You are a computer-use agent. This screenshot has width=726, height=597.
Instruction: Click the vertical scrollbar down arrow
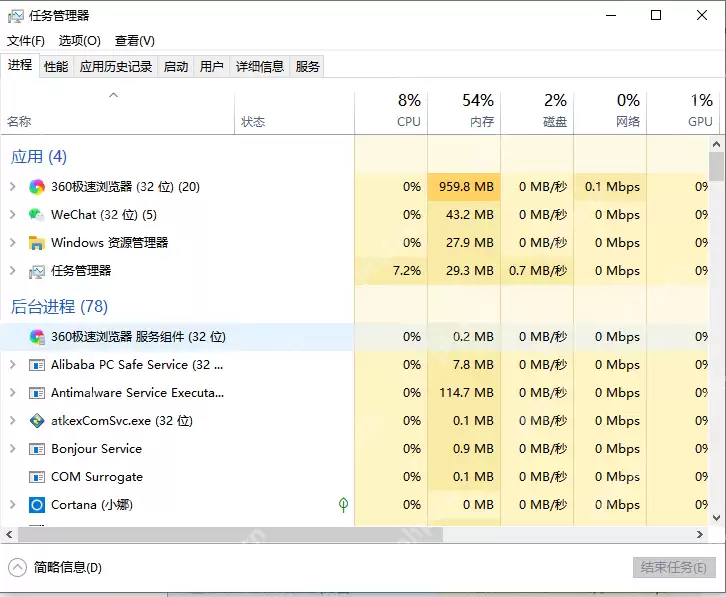point(716,518)
